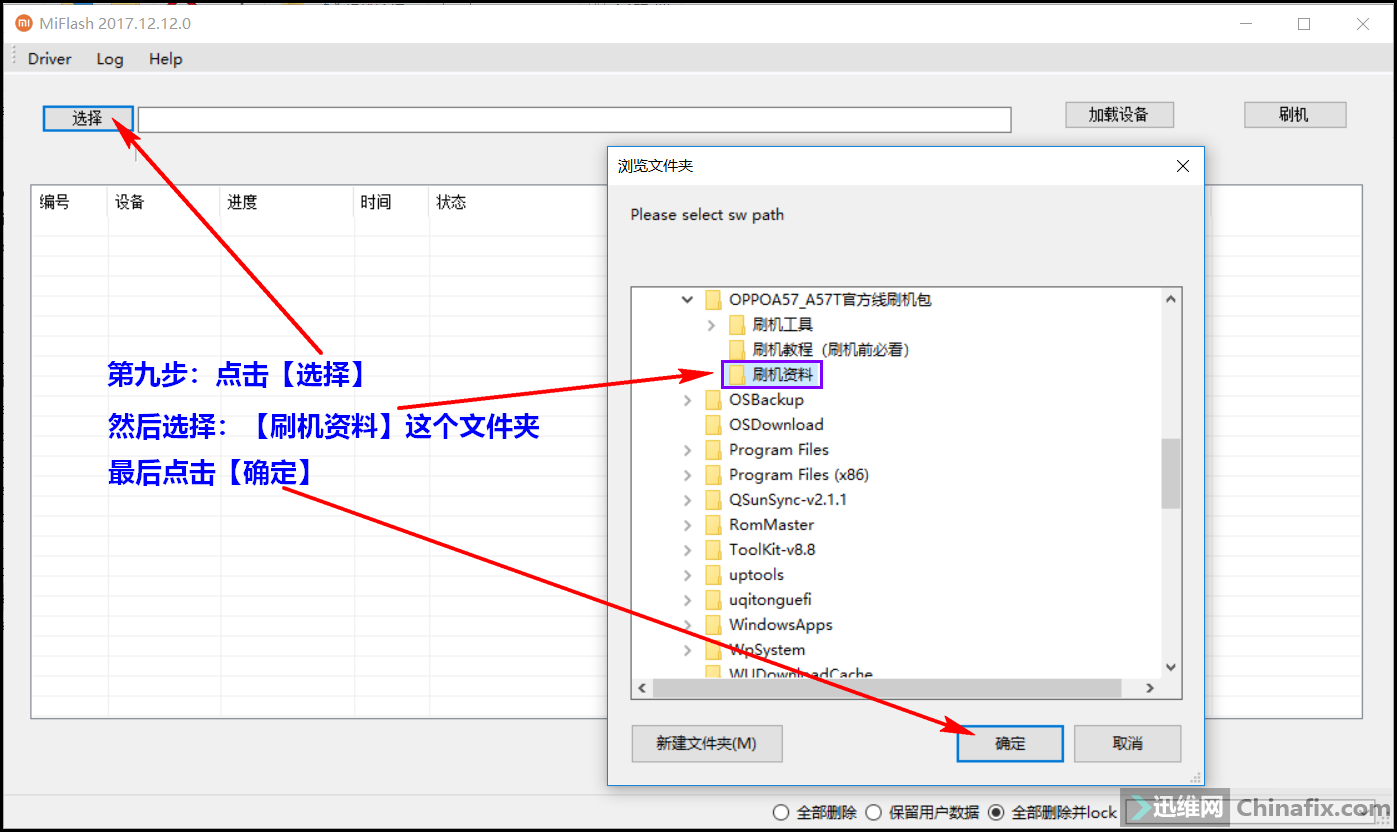Viewport: 1397px width, 832px height.
Task: Minimize the MiFlash window
Action: coord(1245,24)
